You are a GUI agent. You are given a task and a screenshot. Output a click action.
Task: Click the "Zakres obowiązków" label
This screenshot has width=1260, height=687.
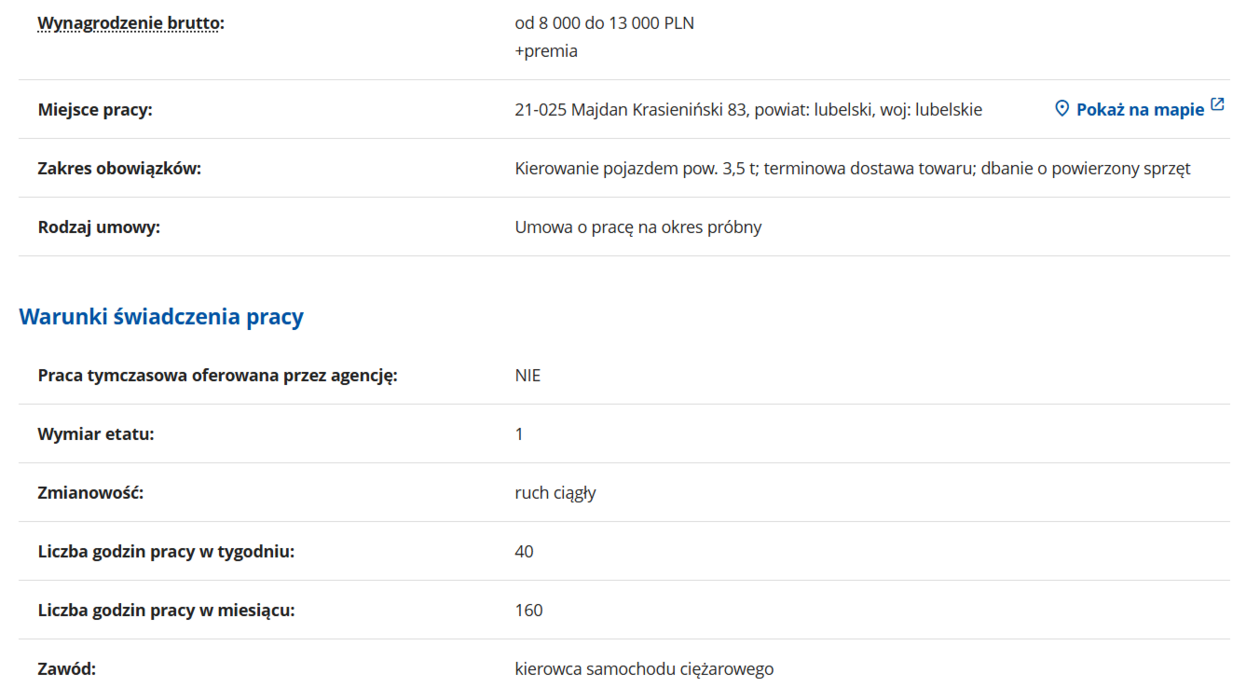click(119, 168)
